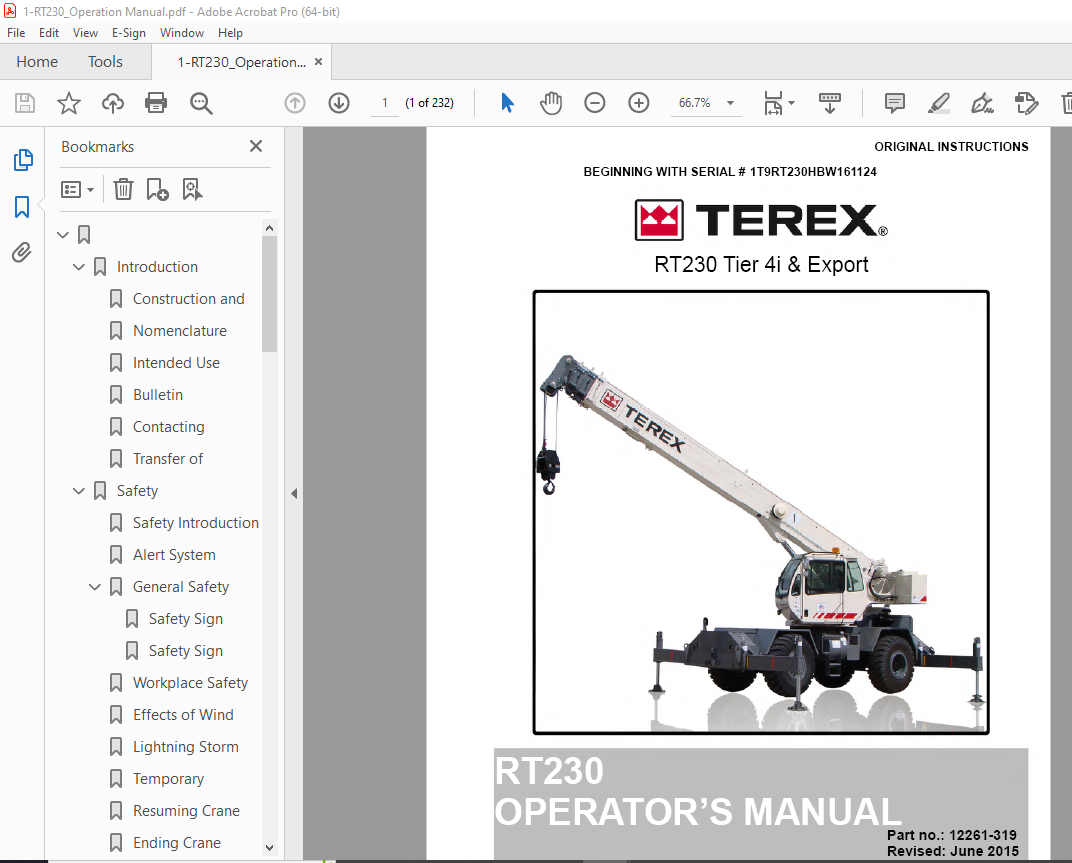
Task: Click the Save file icon
Action: [x=25, y=103]
